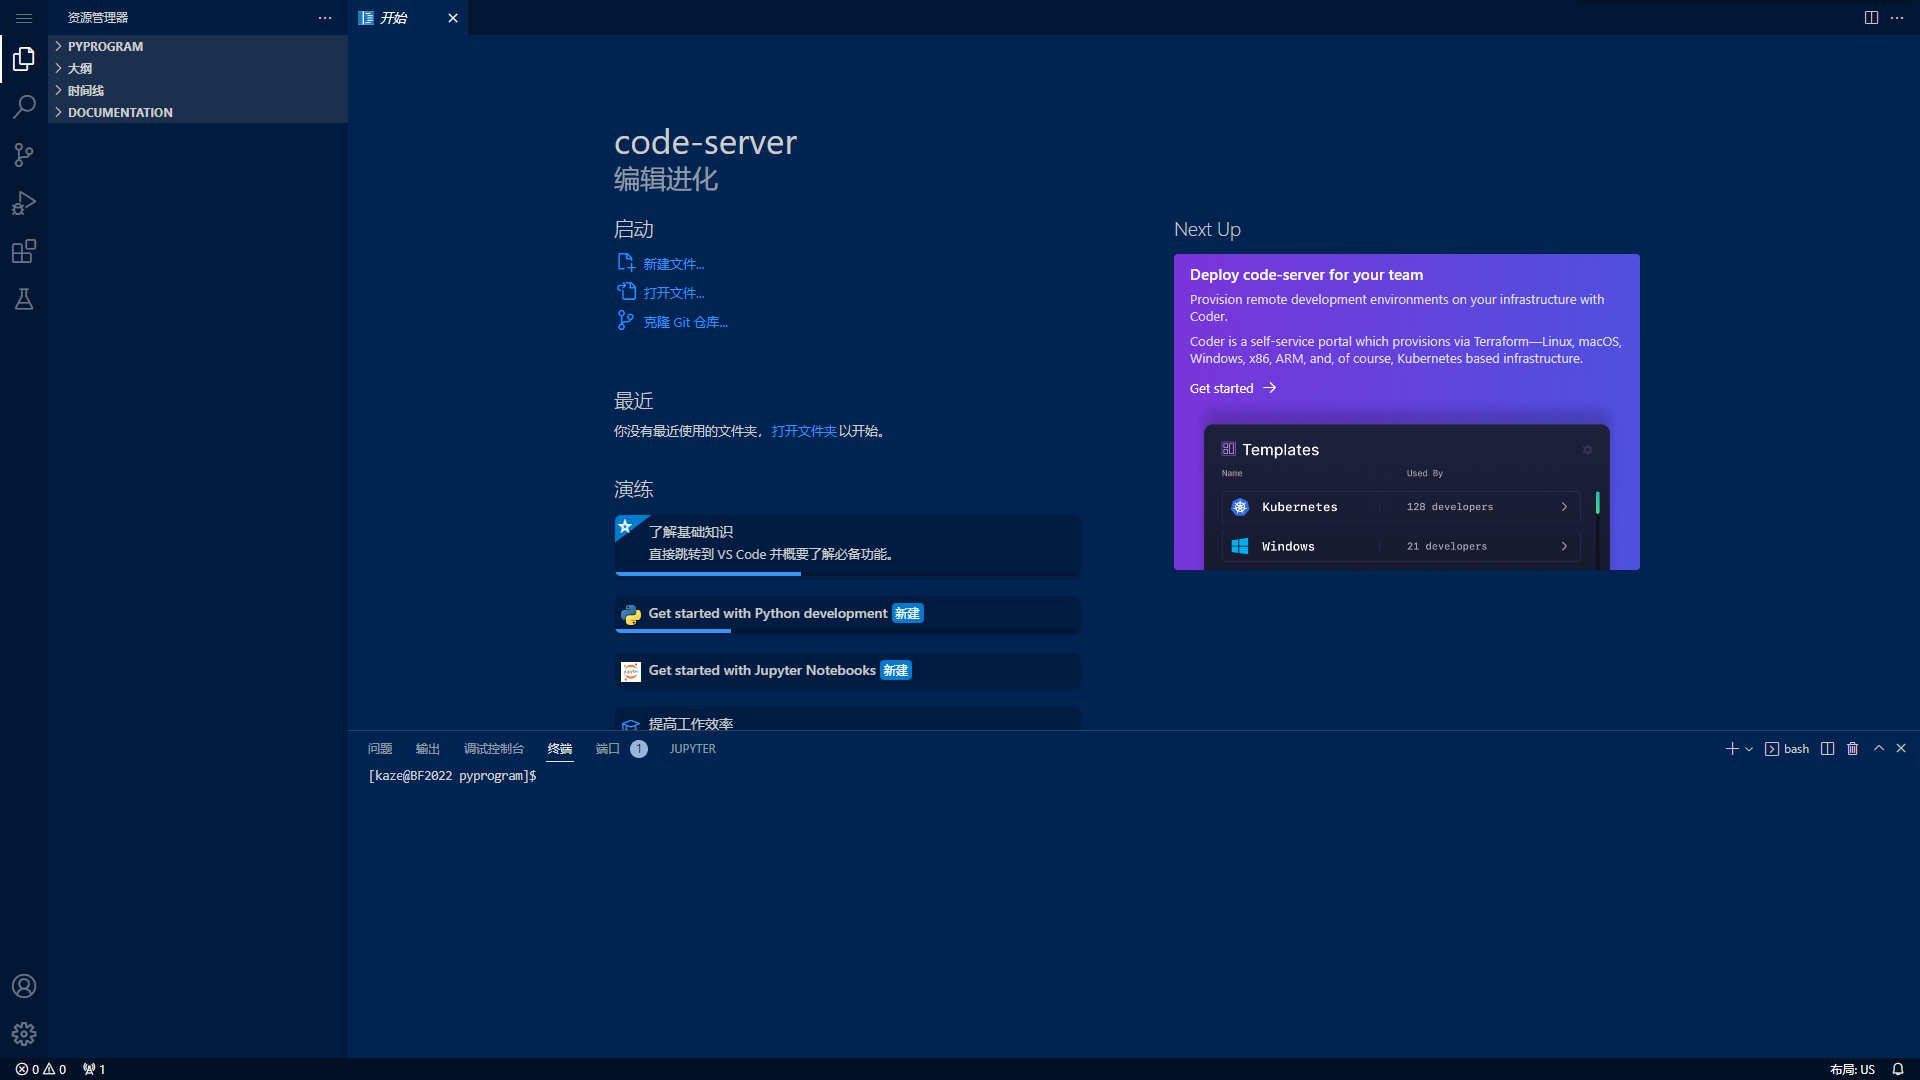Image resolution: width=1920 pixels, height=1080 pixels.
Task: Click the Explorer/资源管理器 sidebar icon
Action: 24,59
